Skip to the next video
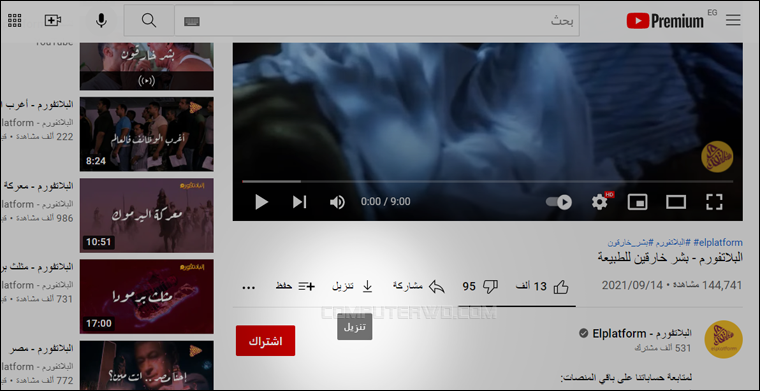This screenshot has height=391, width=760. click(300, 202)
